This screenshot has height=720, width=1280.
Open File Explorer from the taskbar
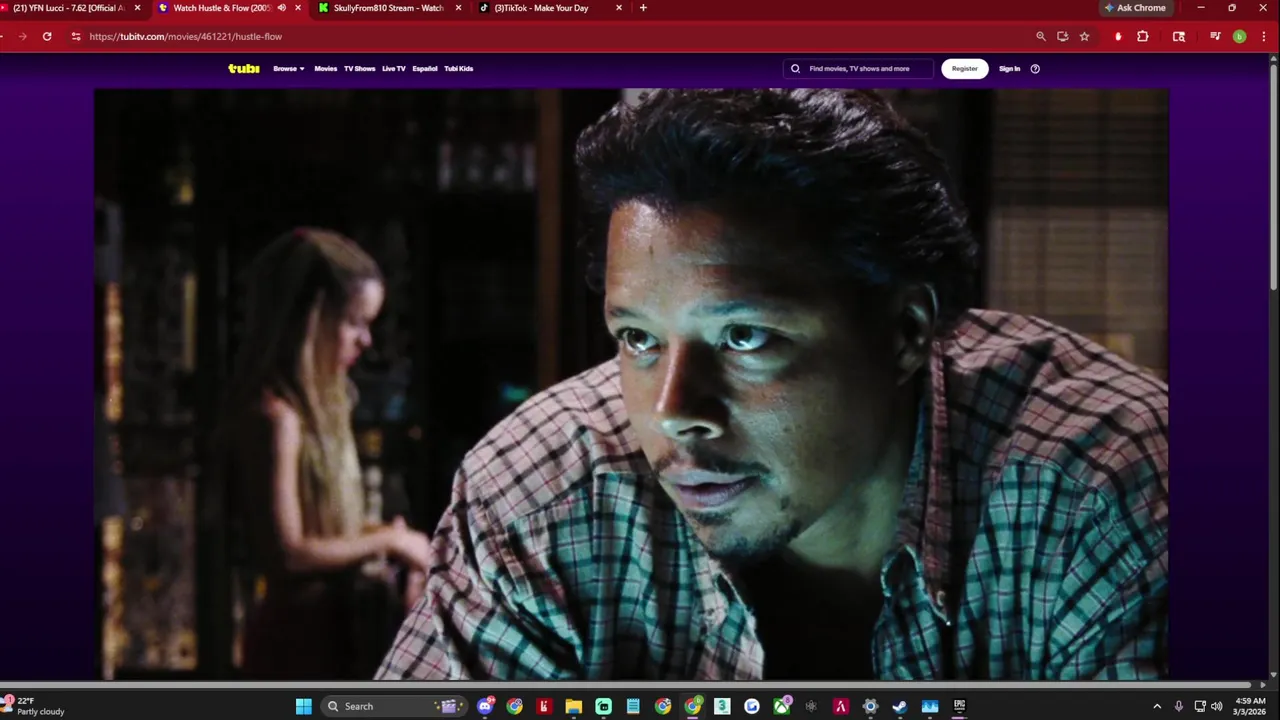pyautogui.click(x=574, y=706)
